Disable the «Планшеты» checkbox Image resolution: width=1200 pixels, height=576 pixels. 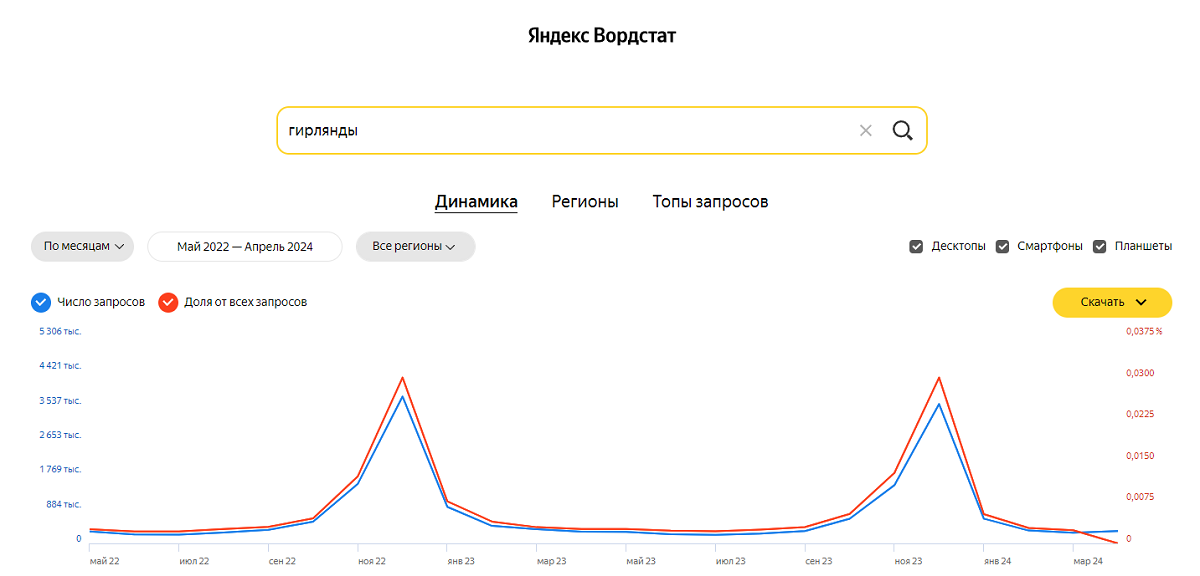coord(1100,245)
